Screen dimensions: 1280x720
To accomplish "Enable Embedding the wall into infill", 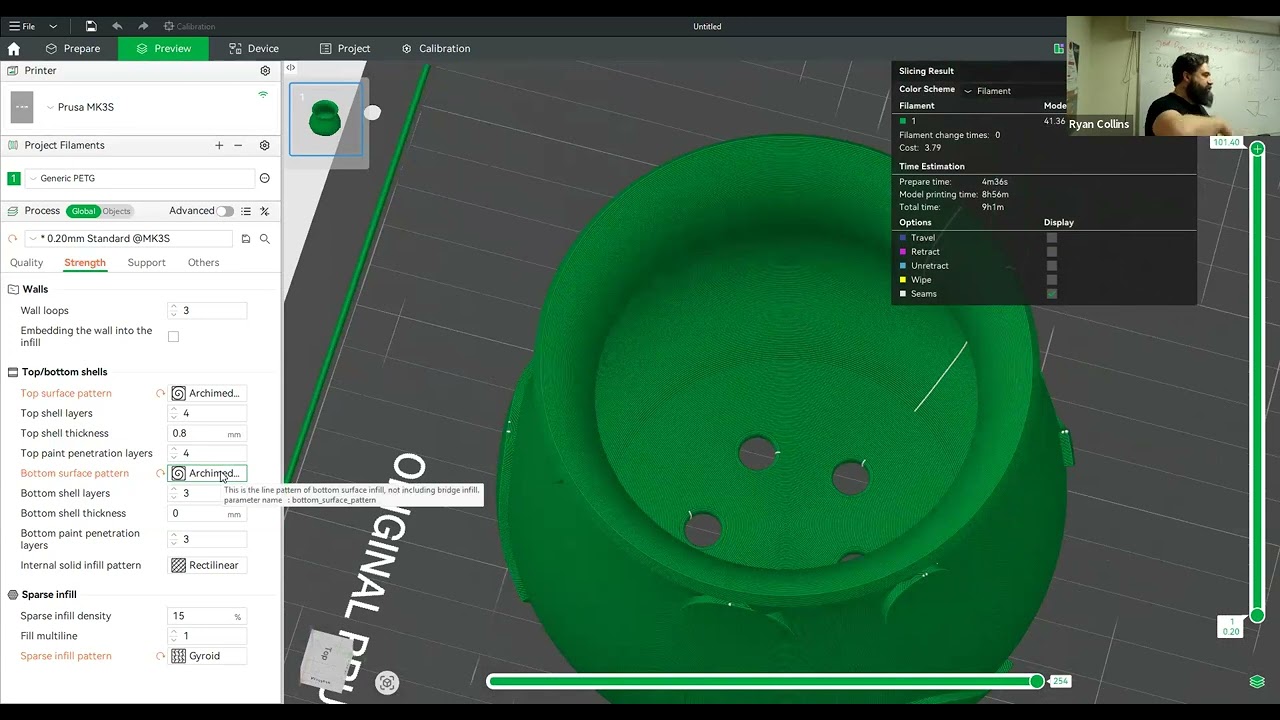I will (173, 337).
